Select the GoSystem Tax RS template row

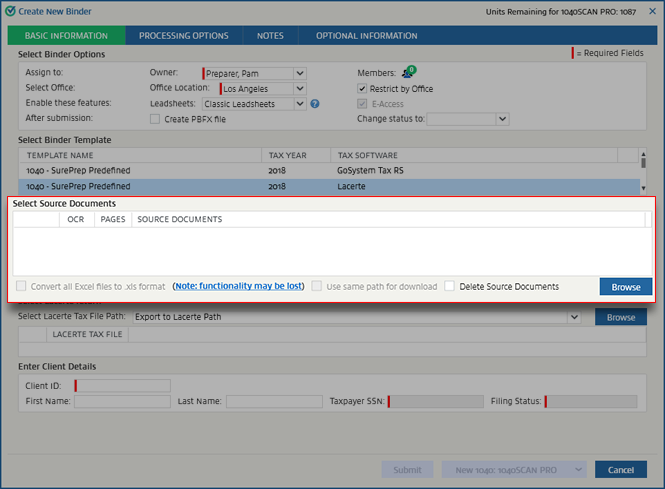click(x=329, y=170)
